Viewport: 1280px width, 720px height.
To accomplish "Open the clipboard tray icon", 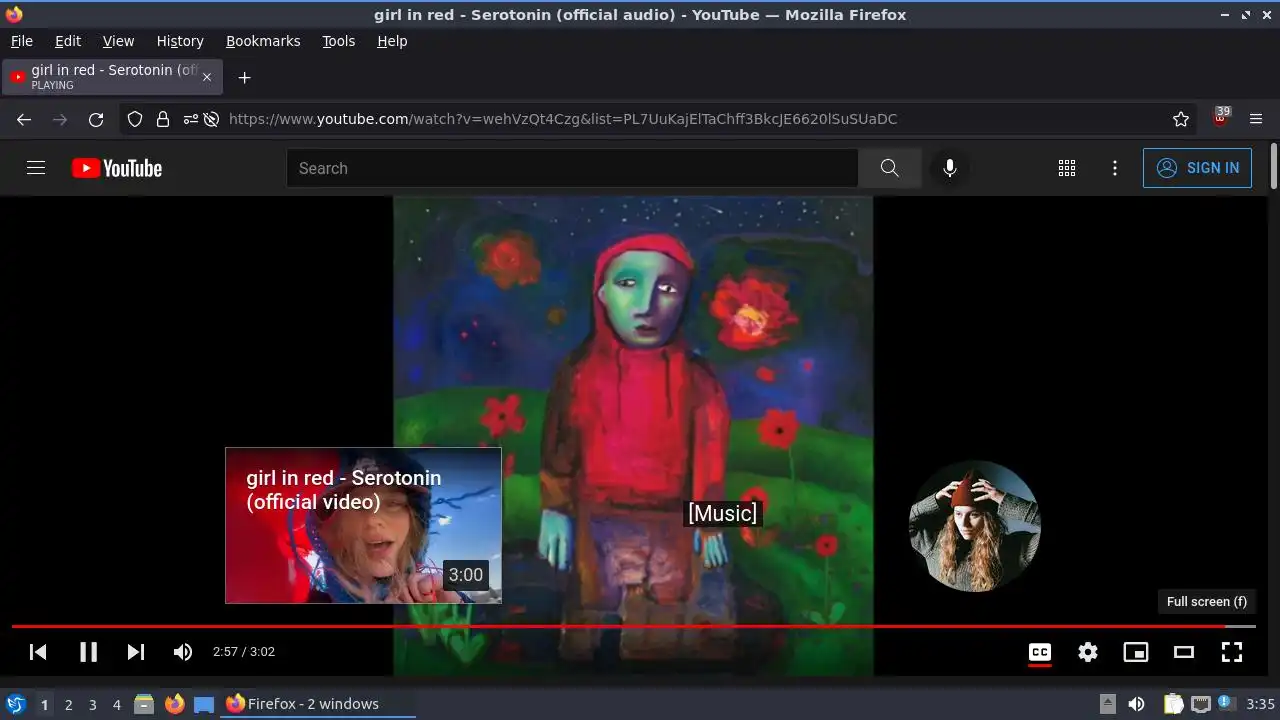I will 1173,704.
